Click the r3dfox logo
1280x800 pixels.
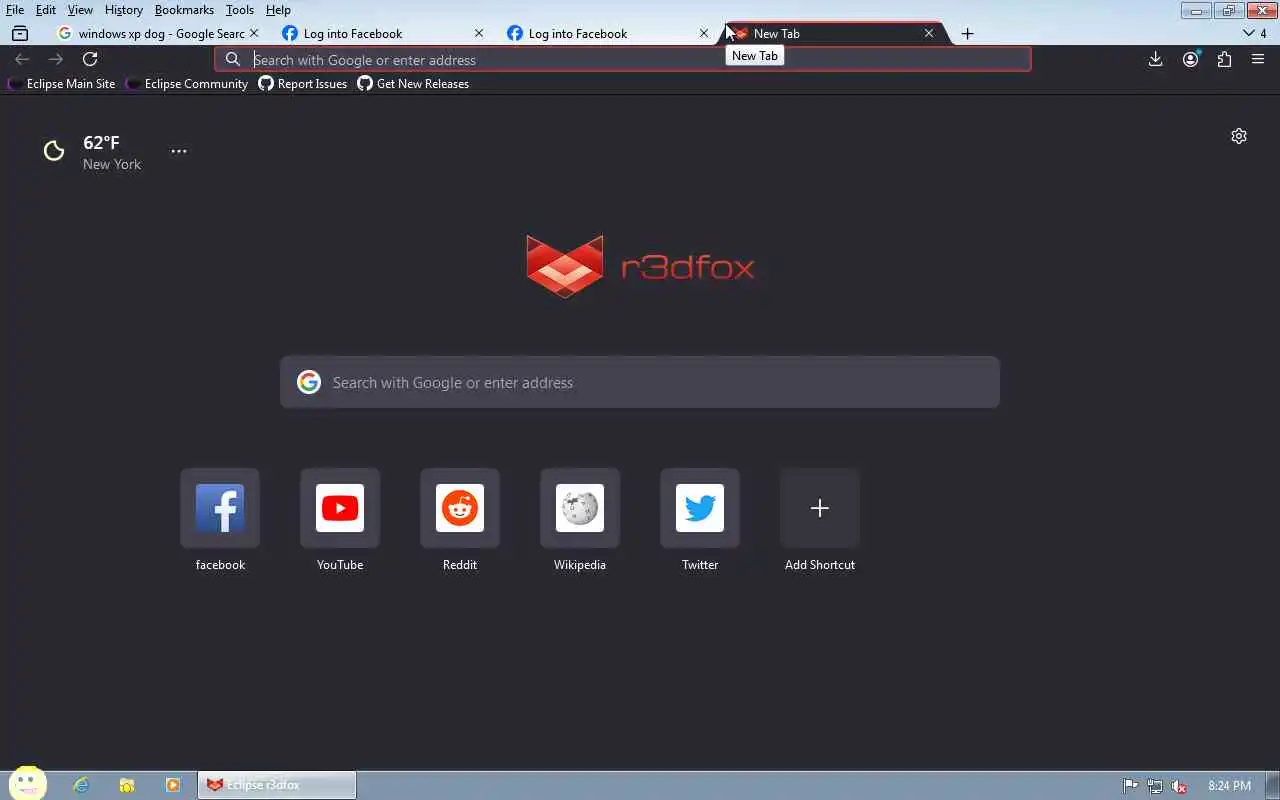(x=640, y=267)
